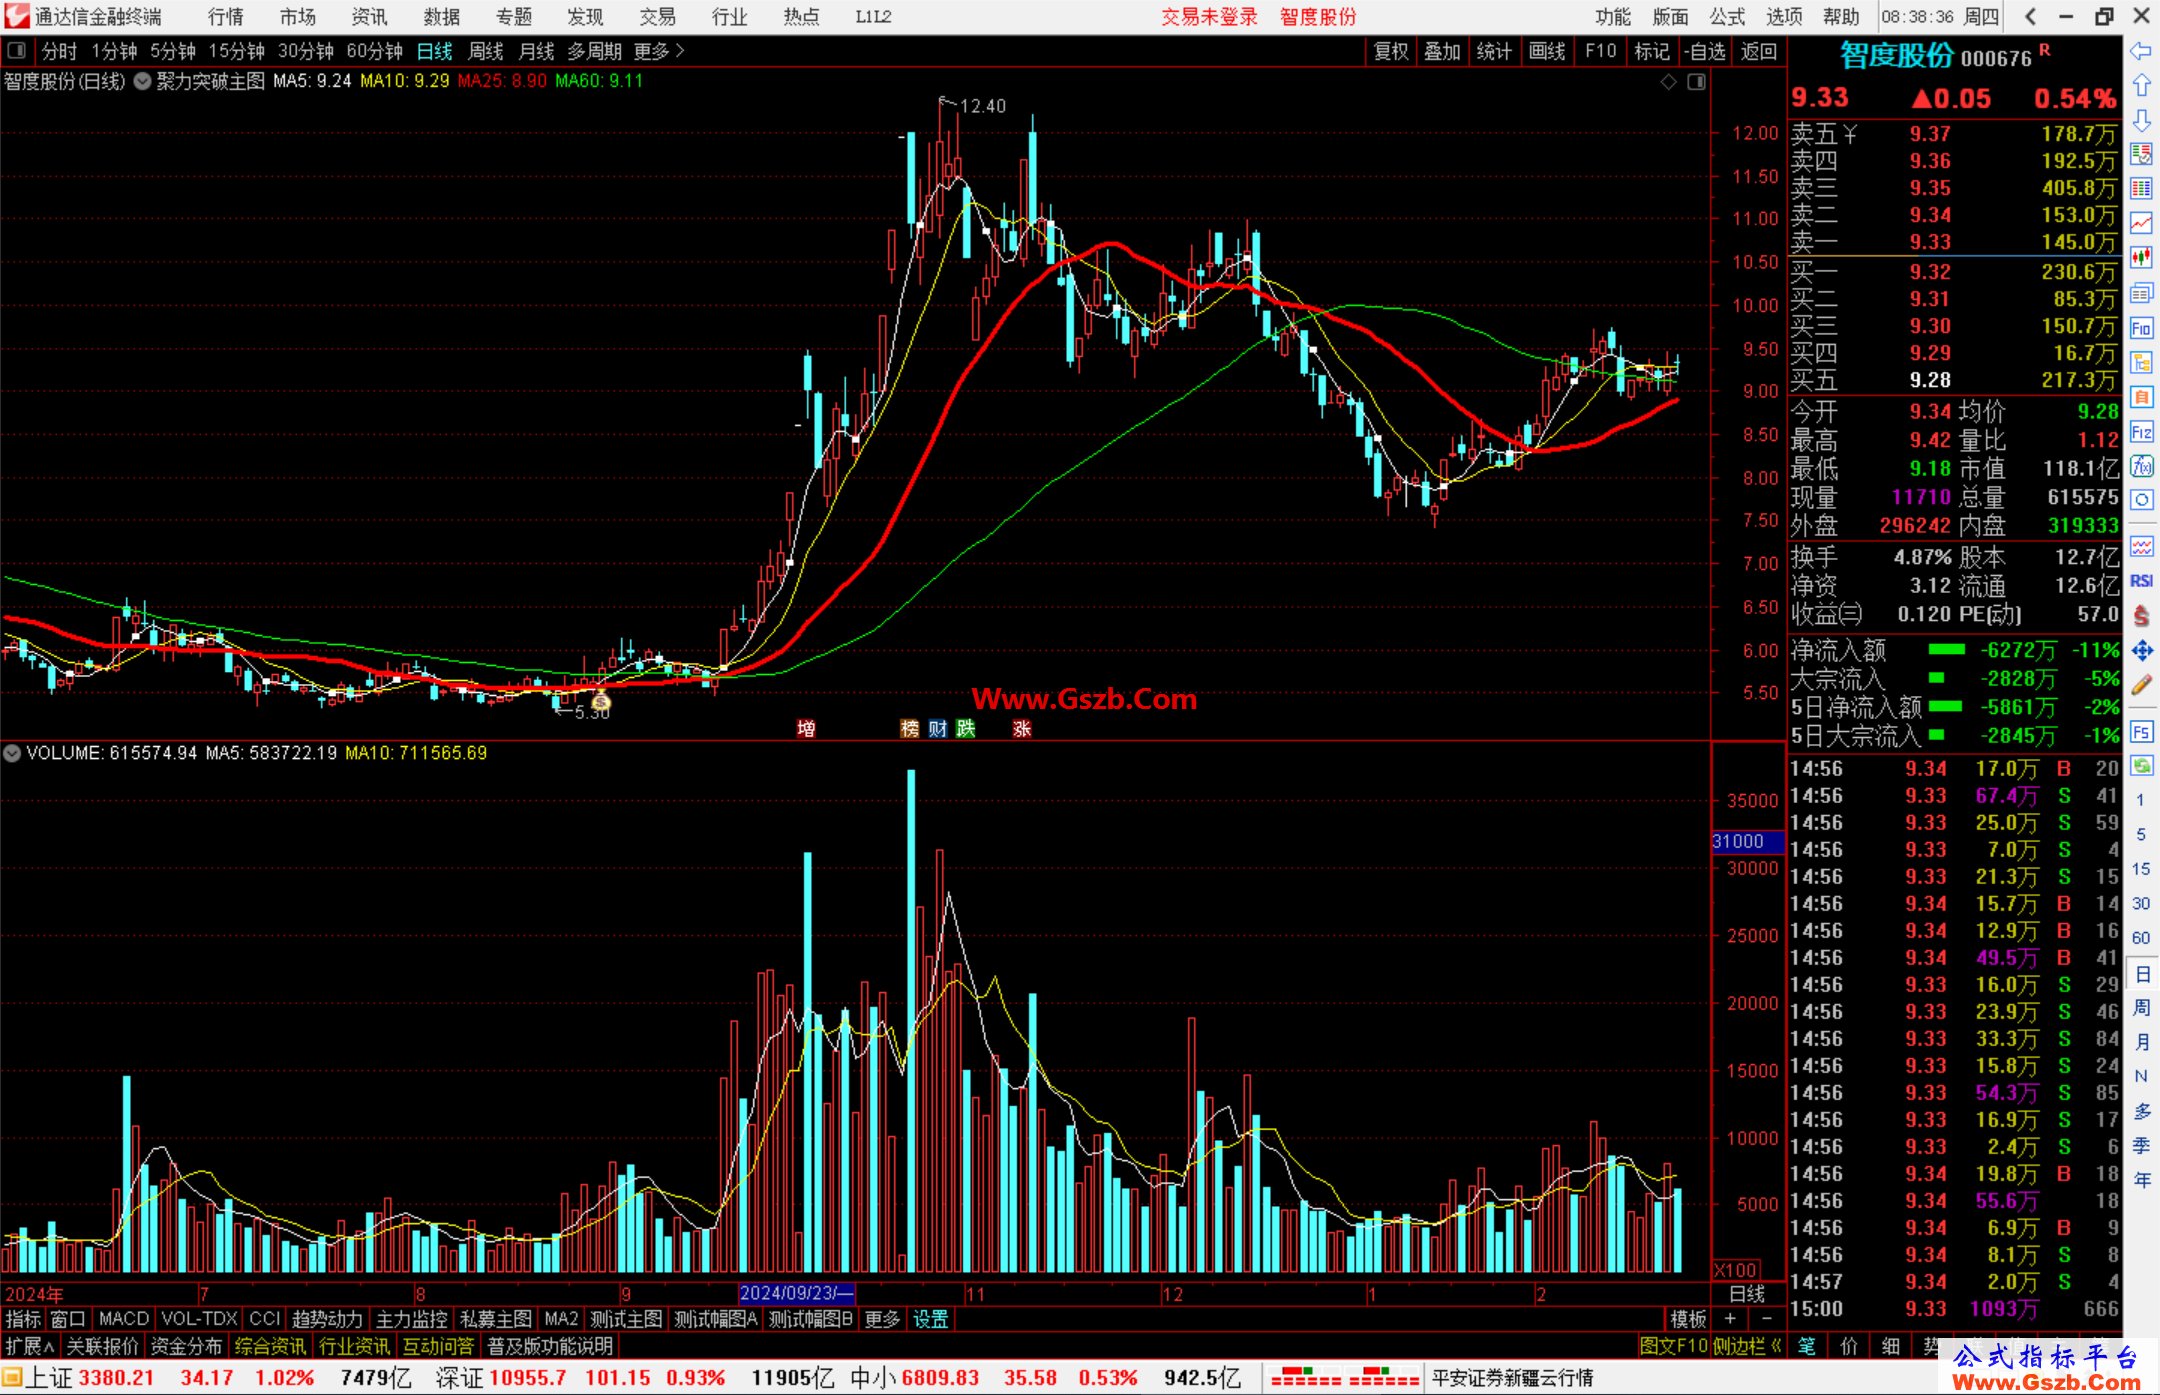Click the red dollar arrow icon
Image resolution: width=2160 pixels, height=1395 pixels.
pyautogui.click(x=2141, y=616)
